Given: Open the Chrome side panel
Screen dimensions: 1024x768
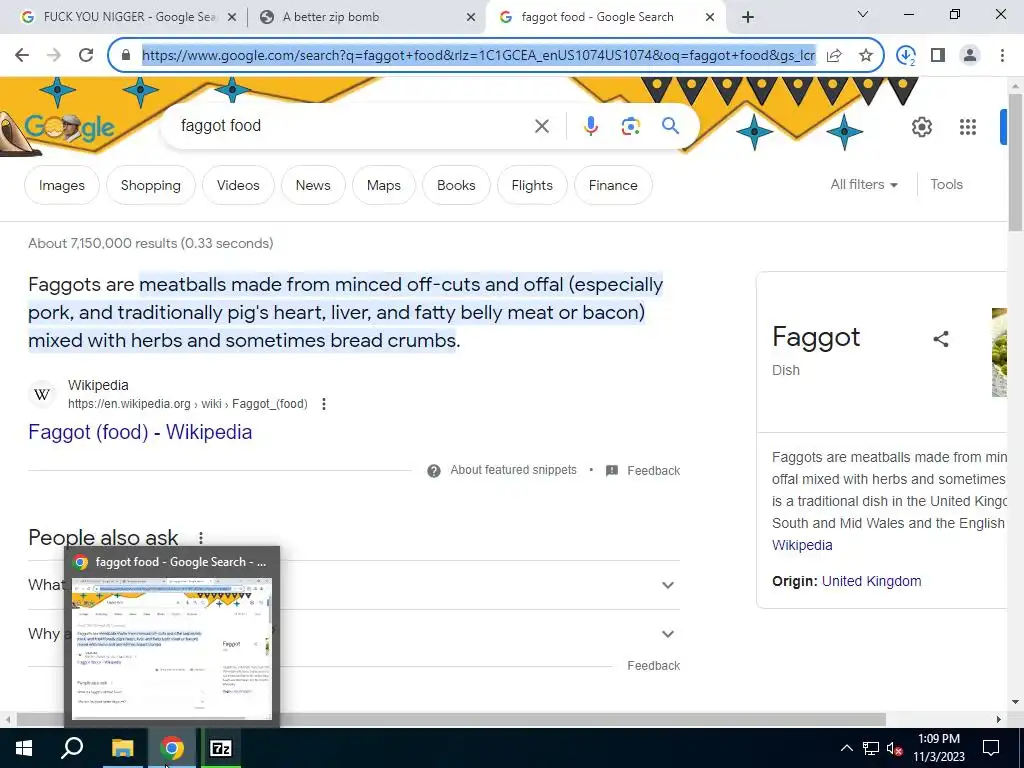Looking at the screenshot, I should [x=938, y=56].
